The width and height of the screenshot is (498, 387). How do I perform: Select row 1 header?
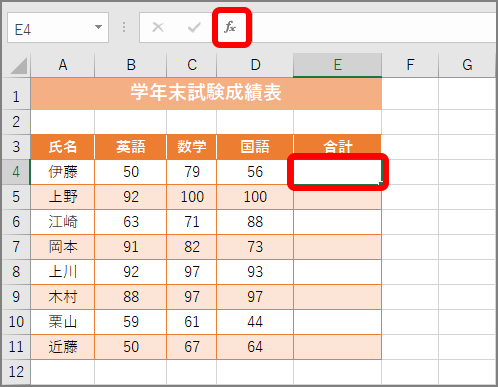16,94
